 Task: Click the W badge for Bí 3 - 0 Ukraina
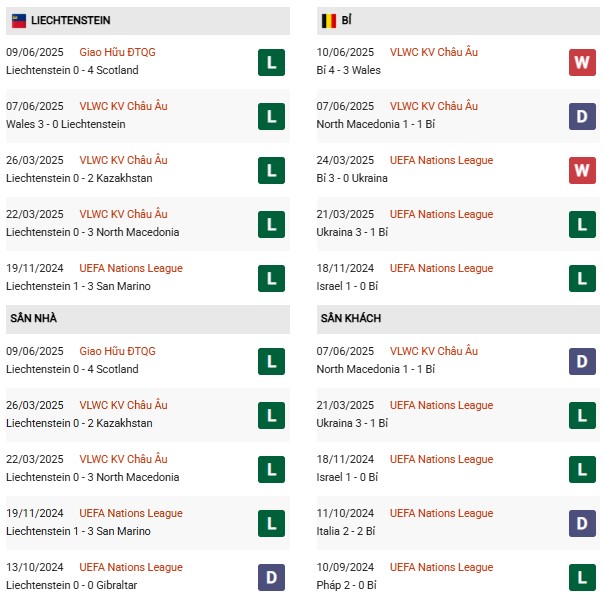point(582,170)
